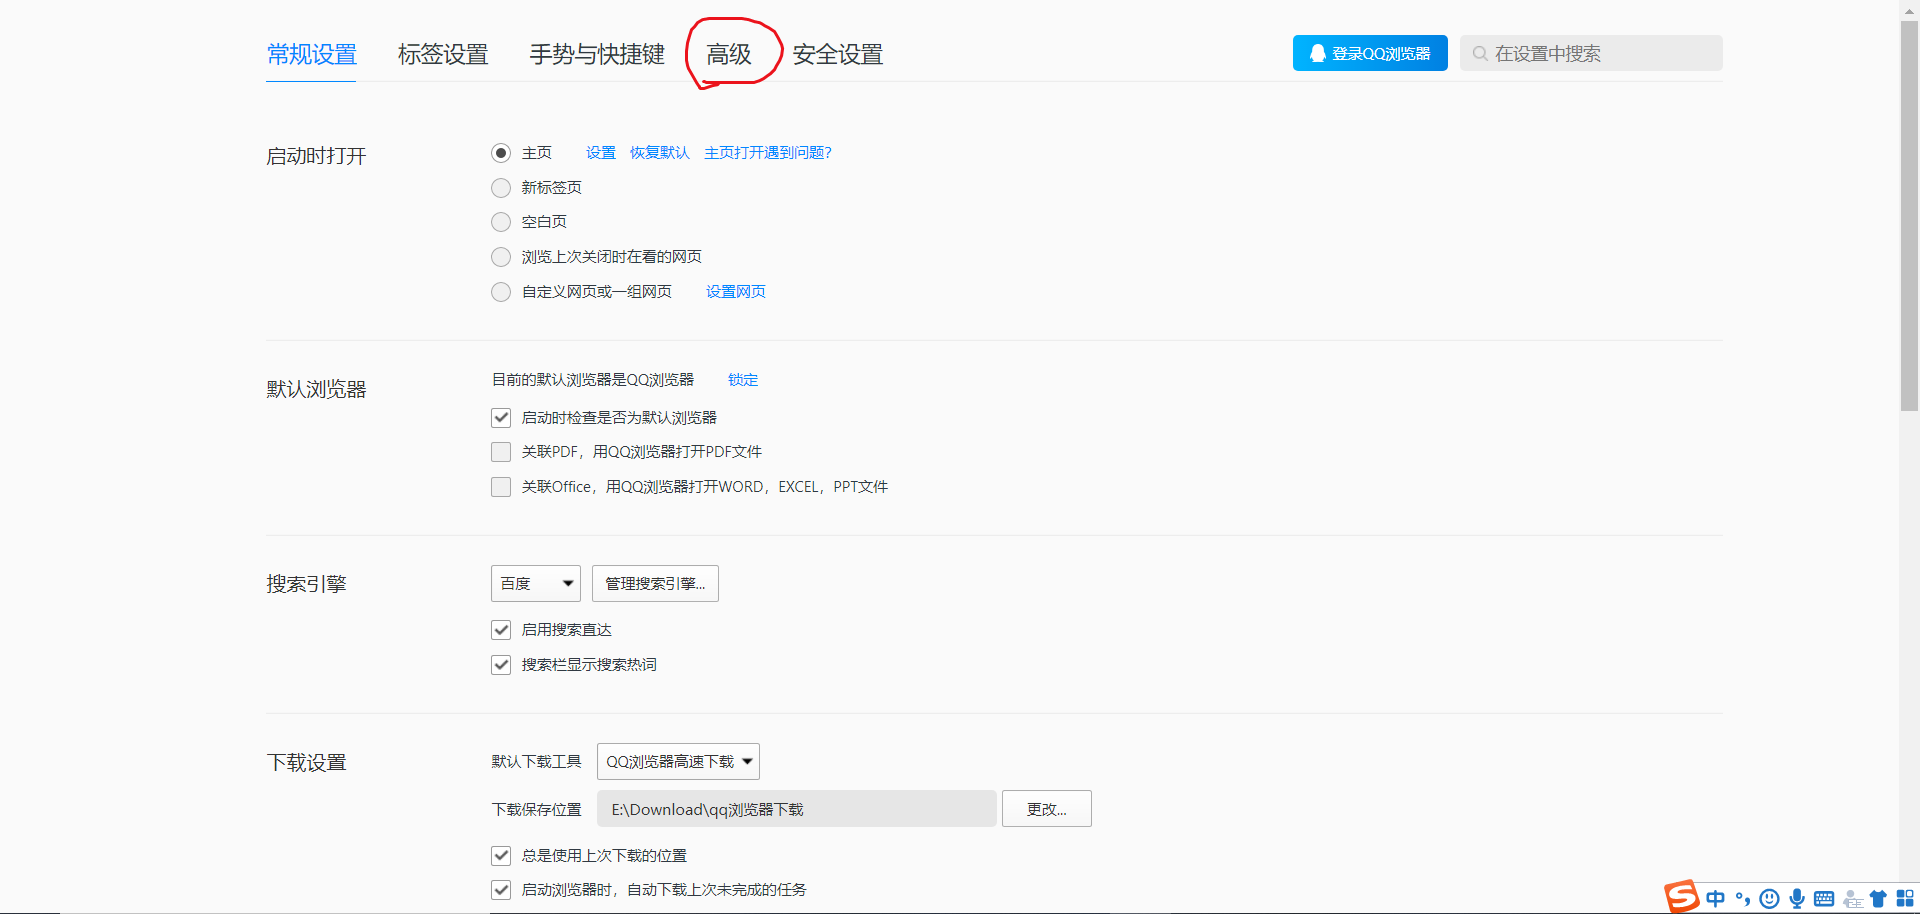Click the 下载设置 section heading
The image size is (1920, 914).
(306, 762)
